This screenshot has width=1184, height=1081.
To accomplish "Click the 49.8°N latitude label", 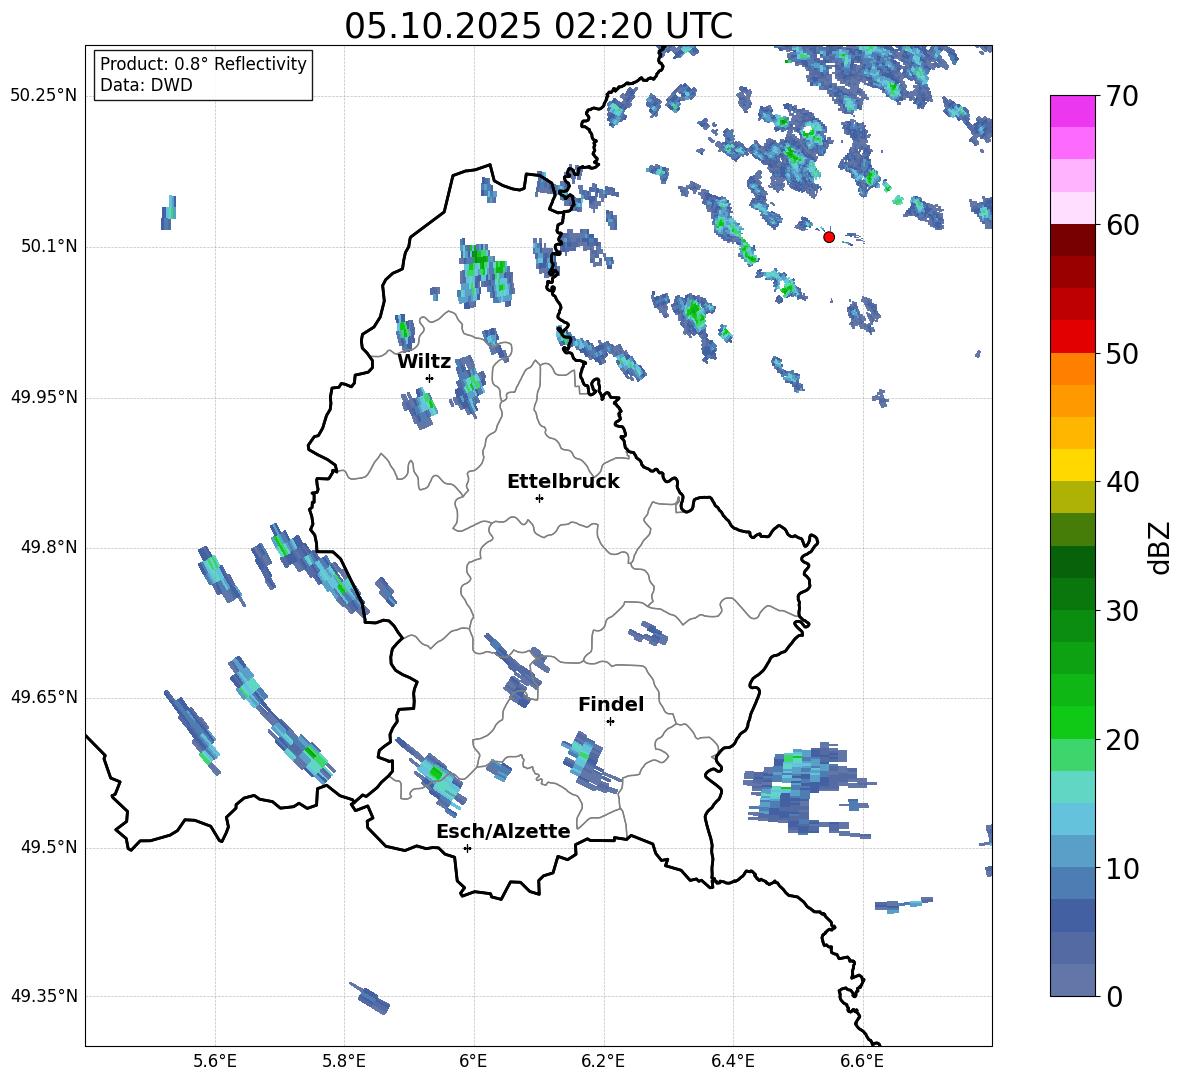I will [49, 547].
